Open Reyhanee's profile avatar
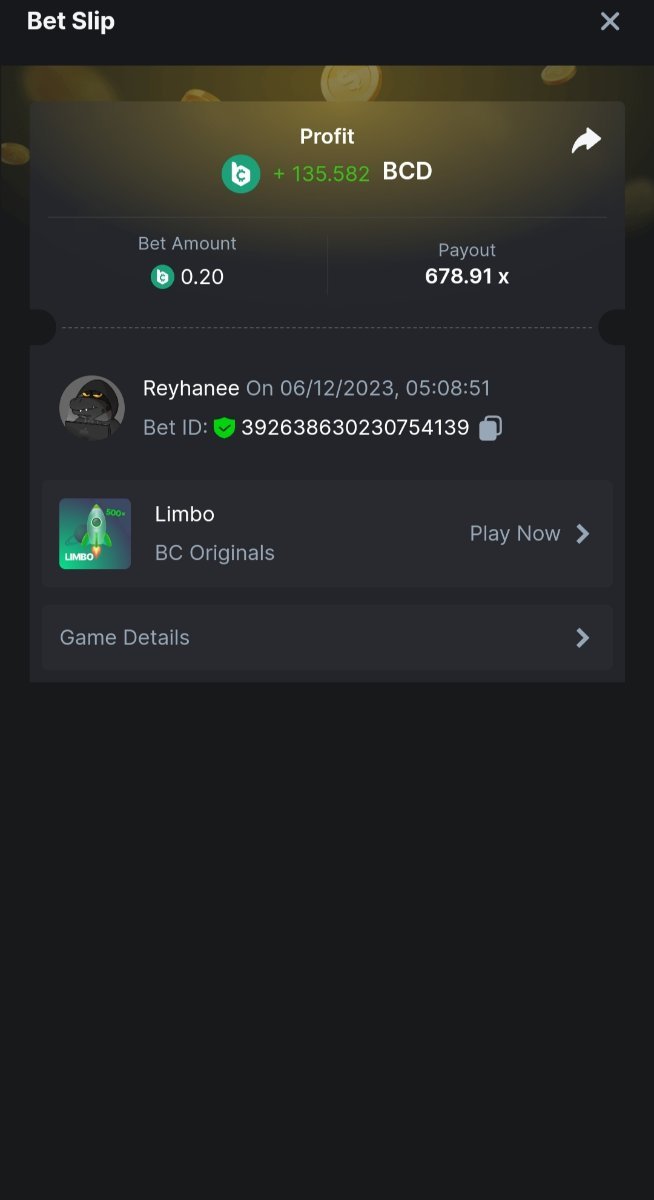654x1200 pixels. coord(92,408)
